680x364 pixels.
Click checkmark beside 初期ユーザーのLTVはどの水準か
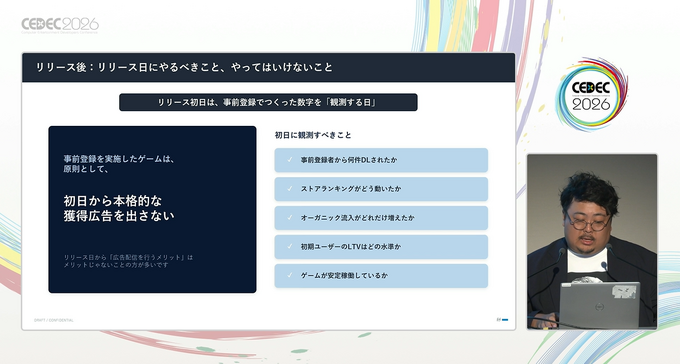coord(290,246)
